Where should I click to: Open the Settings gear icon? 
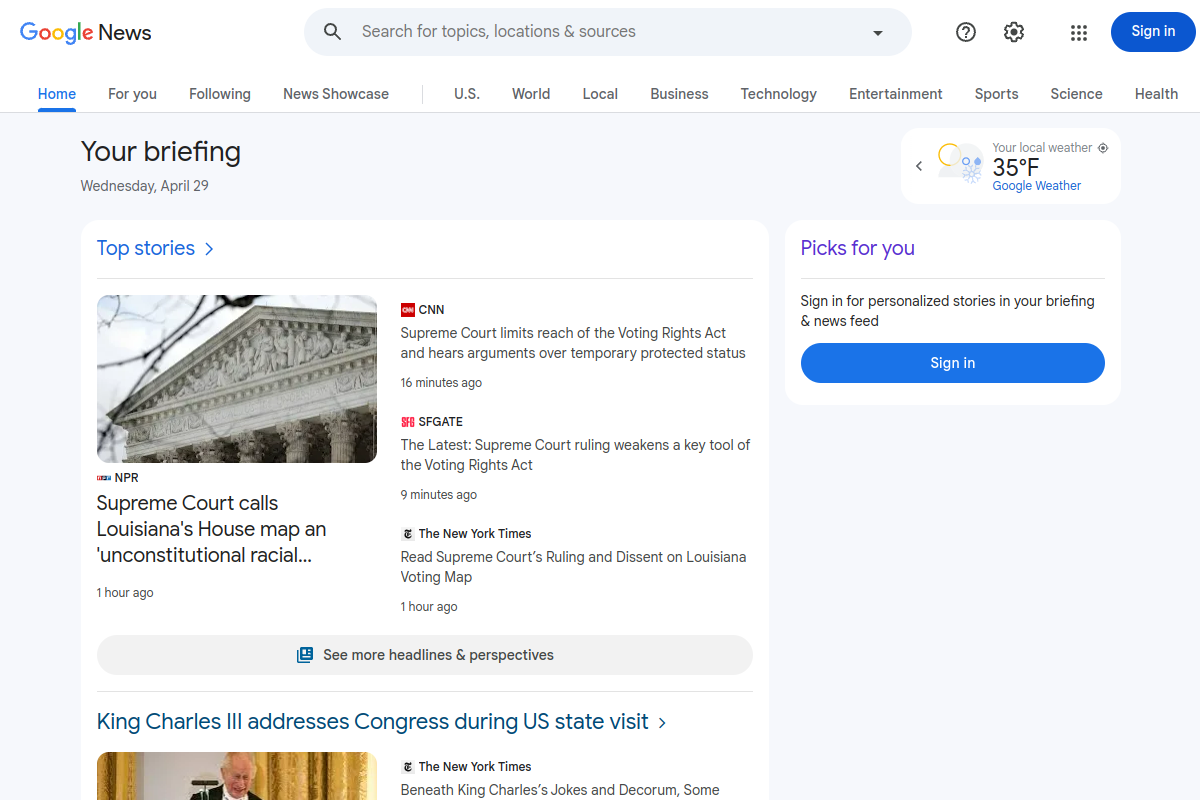(1014, 32)
